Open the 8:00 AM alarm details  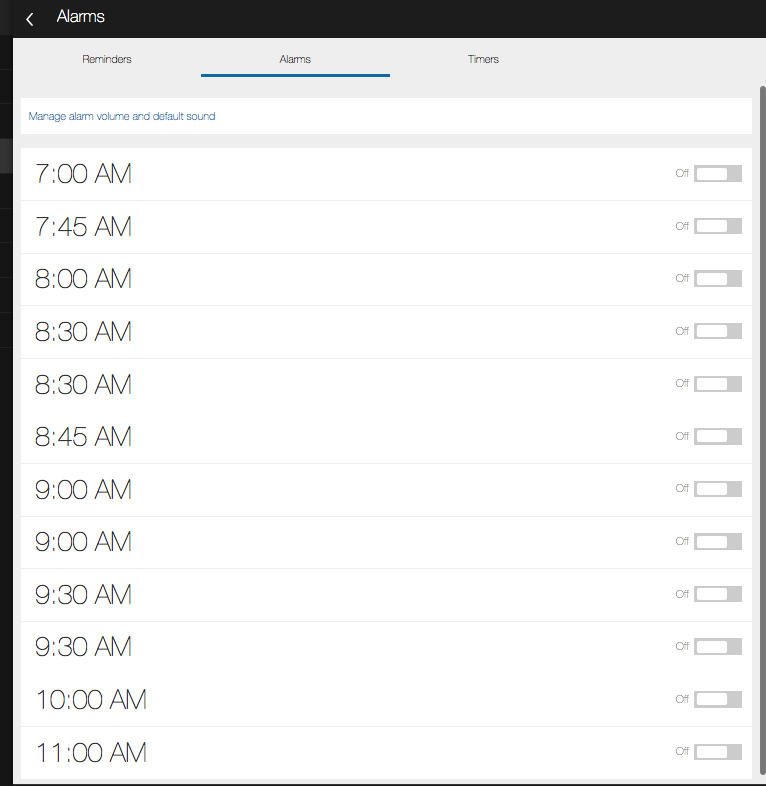click(x=83, y=279)
